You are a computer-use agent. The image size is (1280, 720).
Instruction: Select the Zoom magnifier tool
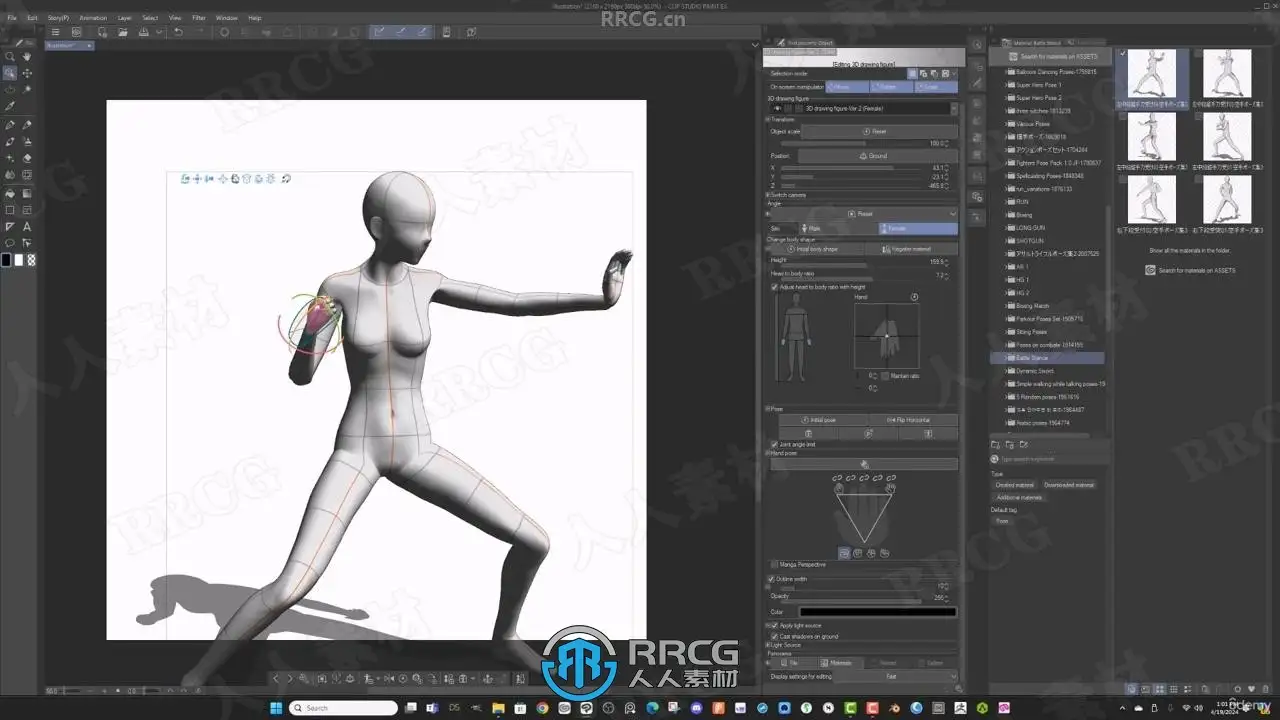(x=10, y=57)
